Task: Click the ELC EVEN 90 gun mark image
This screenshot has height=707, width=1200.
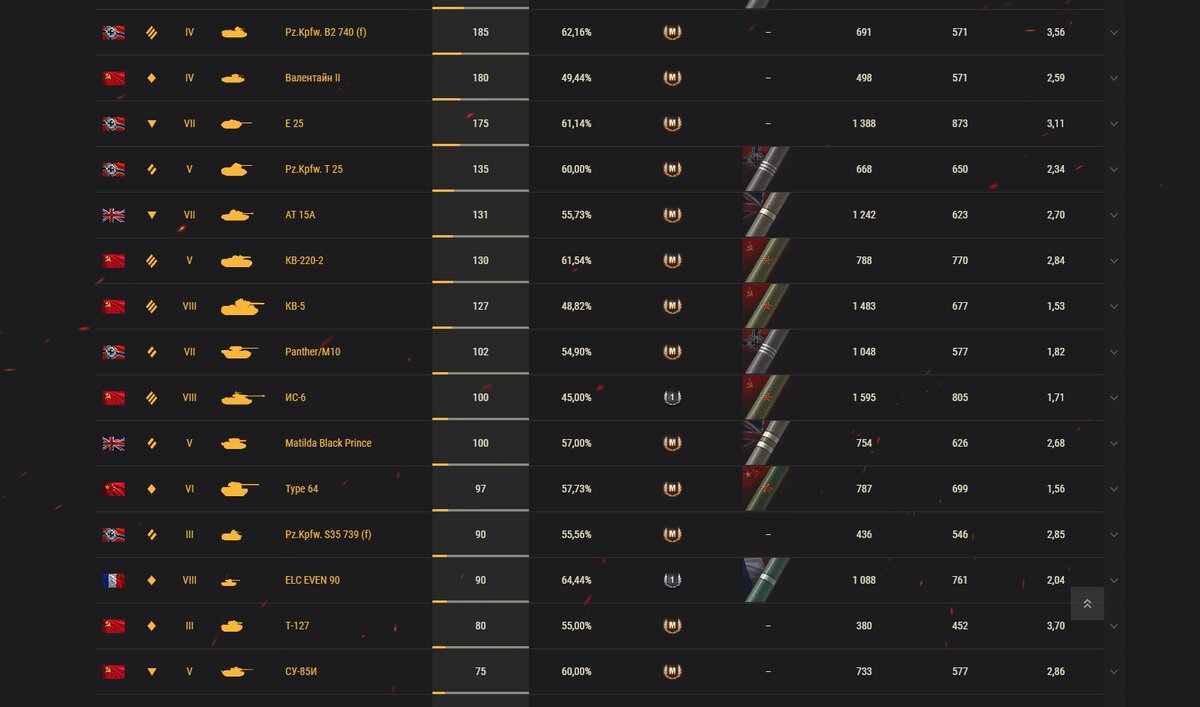Action: coord(766,580)
